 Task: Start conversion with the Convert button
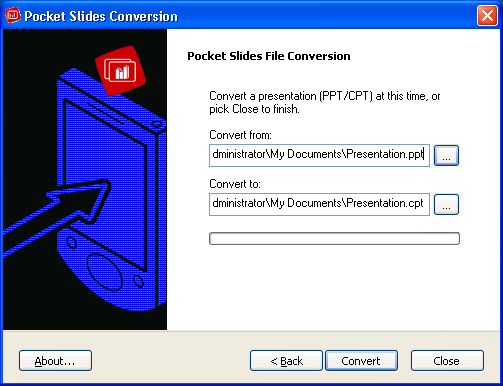click(361, 360)
